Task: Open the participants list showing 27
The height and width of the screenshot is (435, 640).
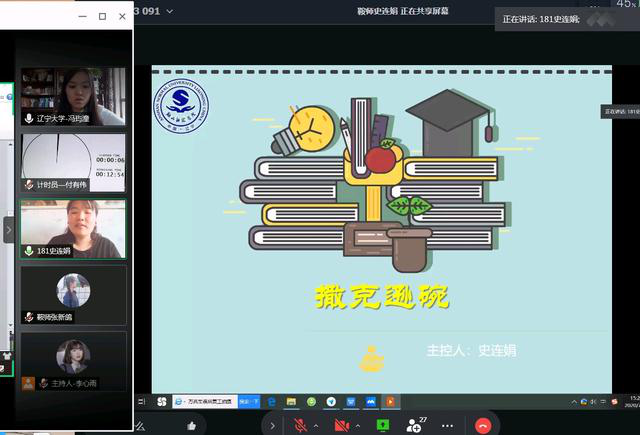Action: click(416, 425)
